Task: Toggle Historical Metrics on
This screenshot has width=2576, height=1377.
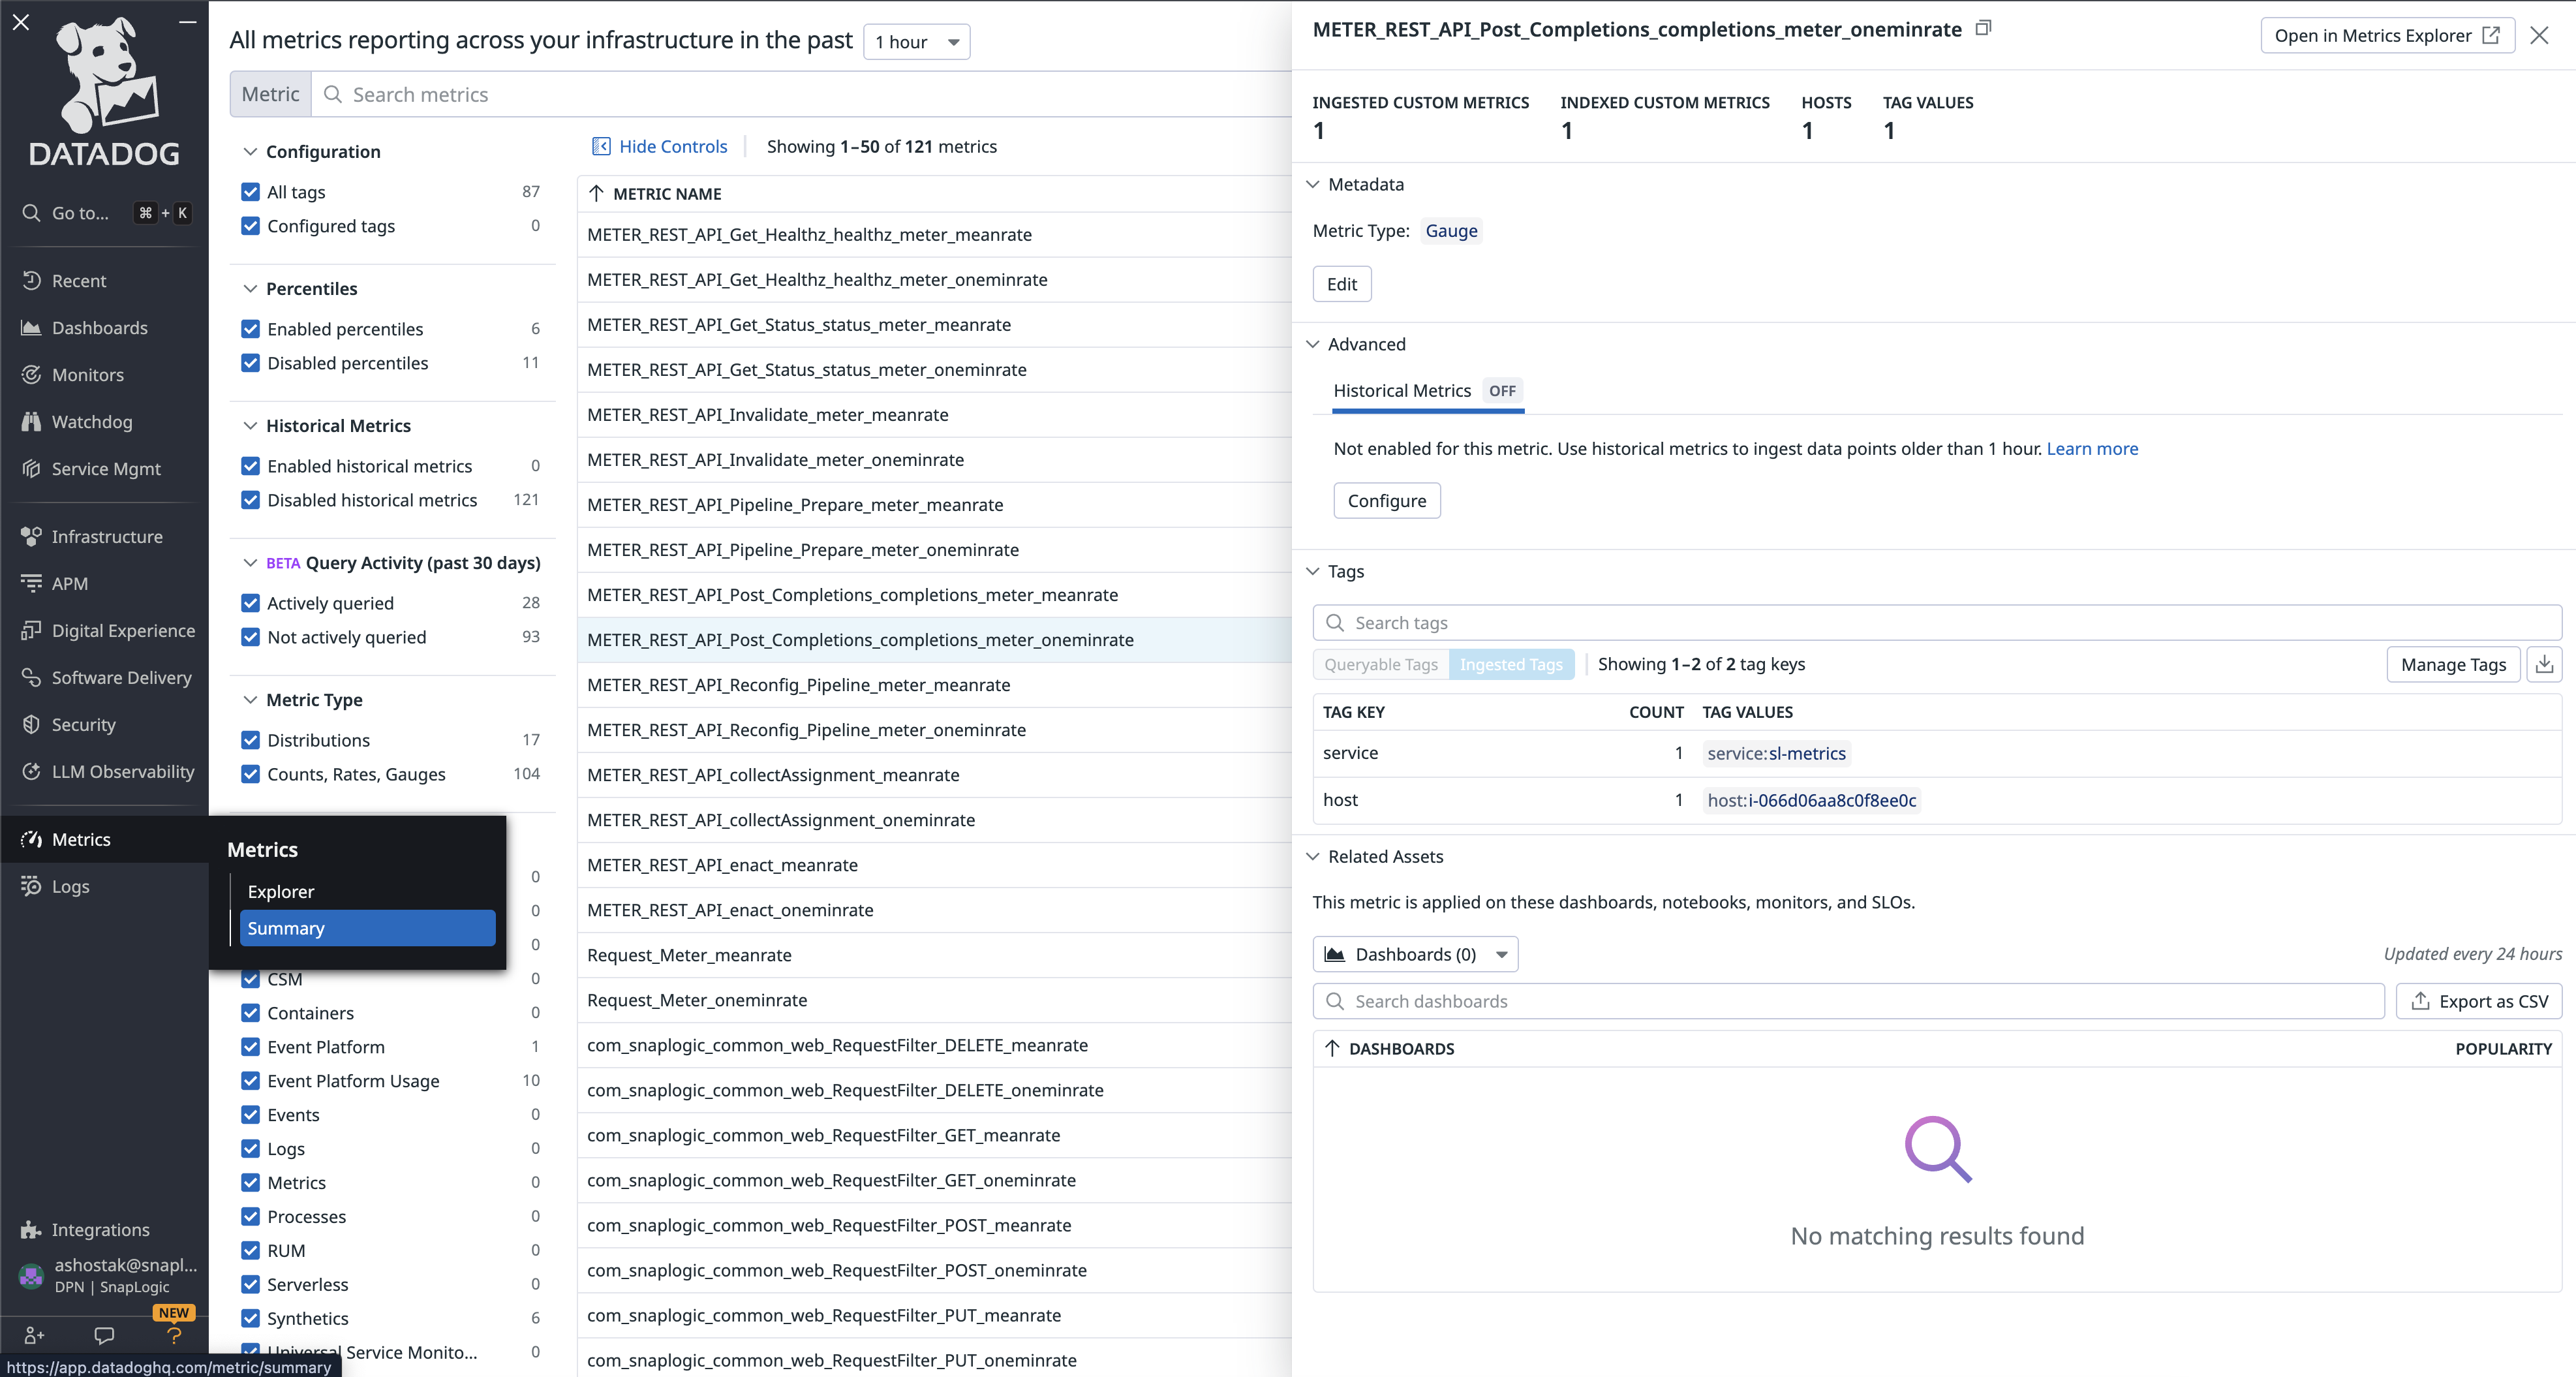Action: (x=1502, y=391)
